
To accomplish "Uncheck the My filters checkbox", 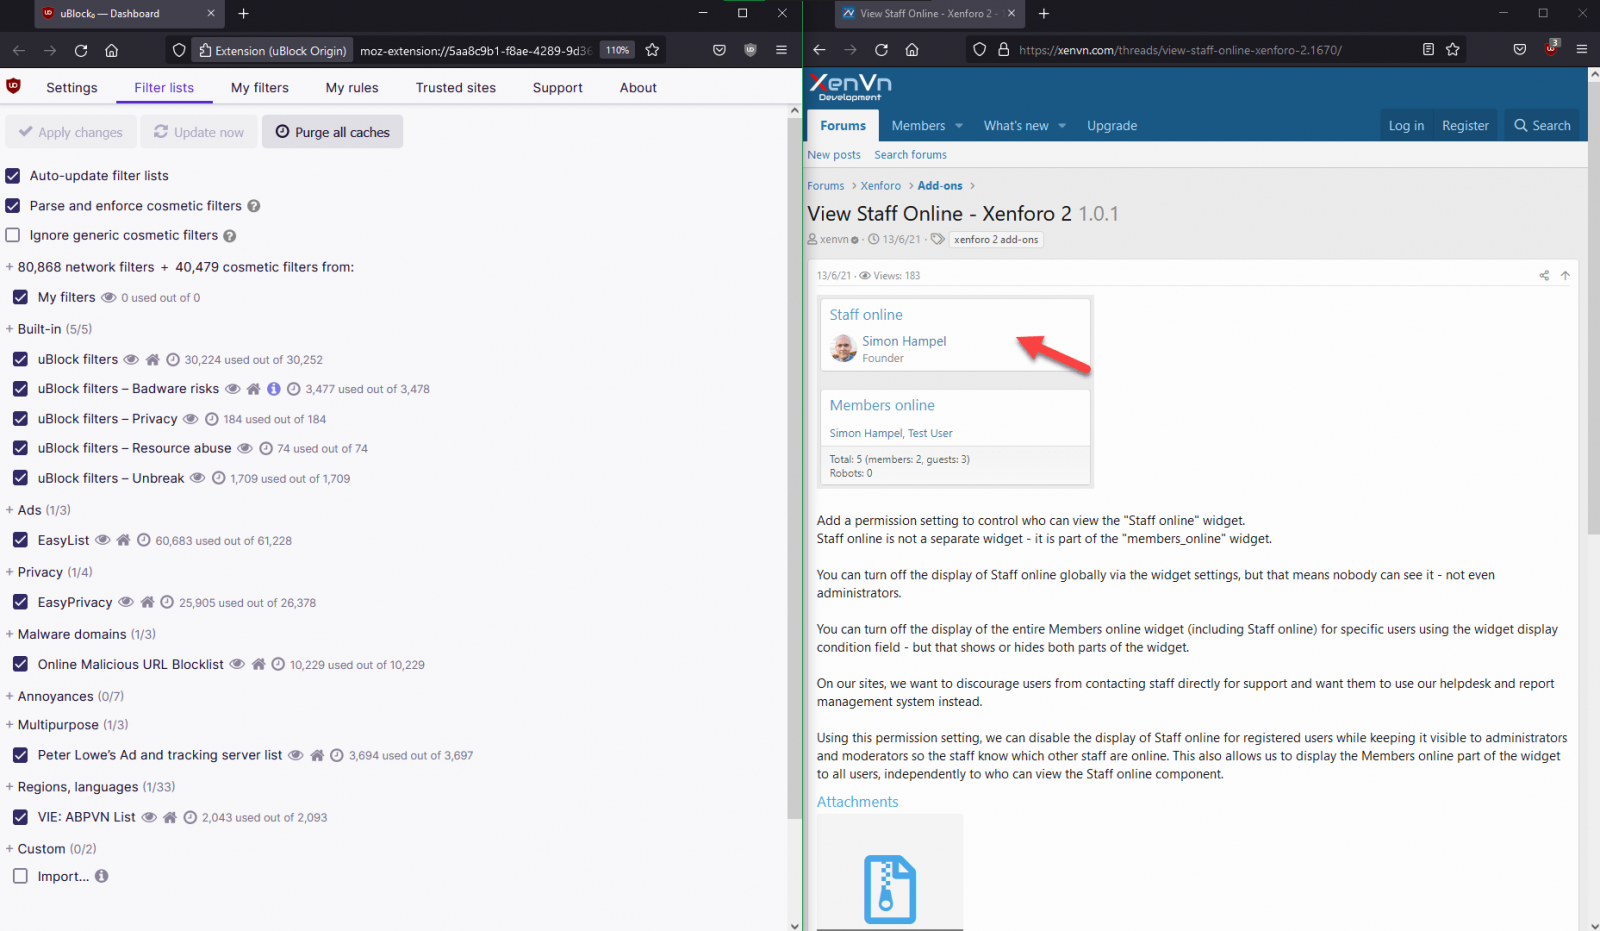I will [x=20, y=297].
